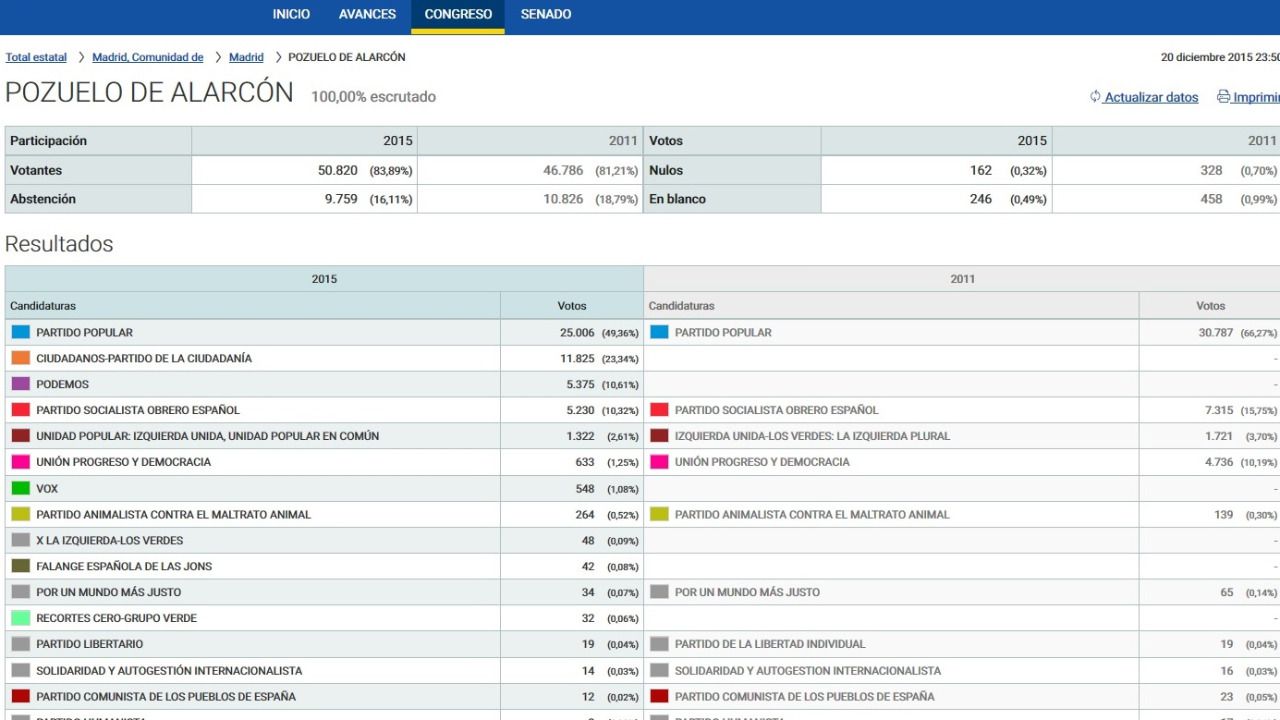Screen dimensions: 1280x720
Task: Click the Podemos purple color swatch
Action: tap(20, 384)
